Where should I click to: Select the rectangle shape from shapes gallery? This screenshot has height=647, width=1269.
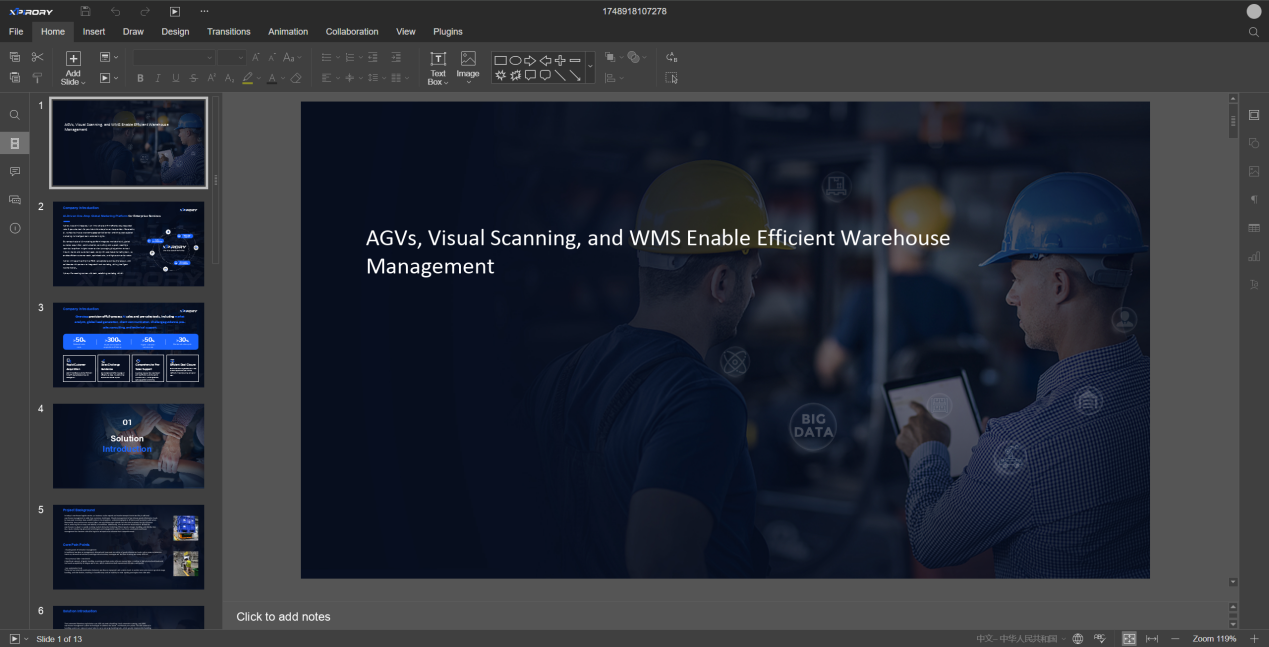pyautogui.click(x=500, y=60)
